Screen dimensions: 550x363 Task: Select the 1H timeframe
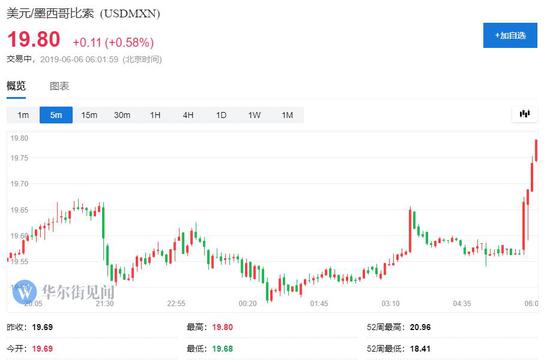point(155,115)
